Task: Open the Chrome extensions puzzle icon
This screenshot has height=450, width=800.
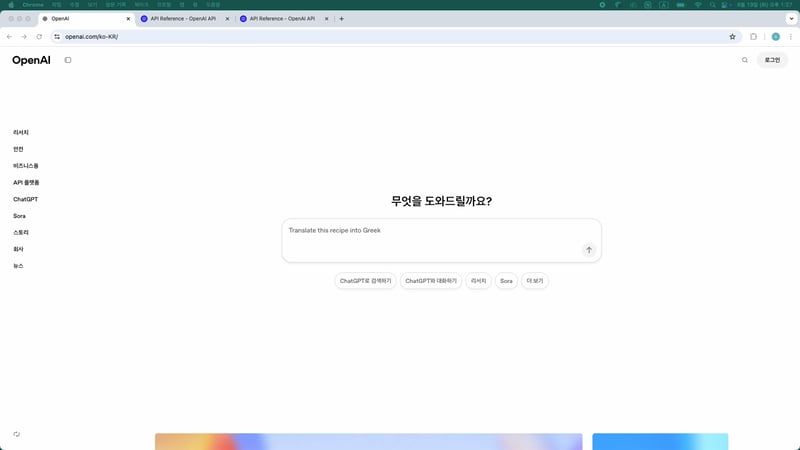Action: point(754,36)
